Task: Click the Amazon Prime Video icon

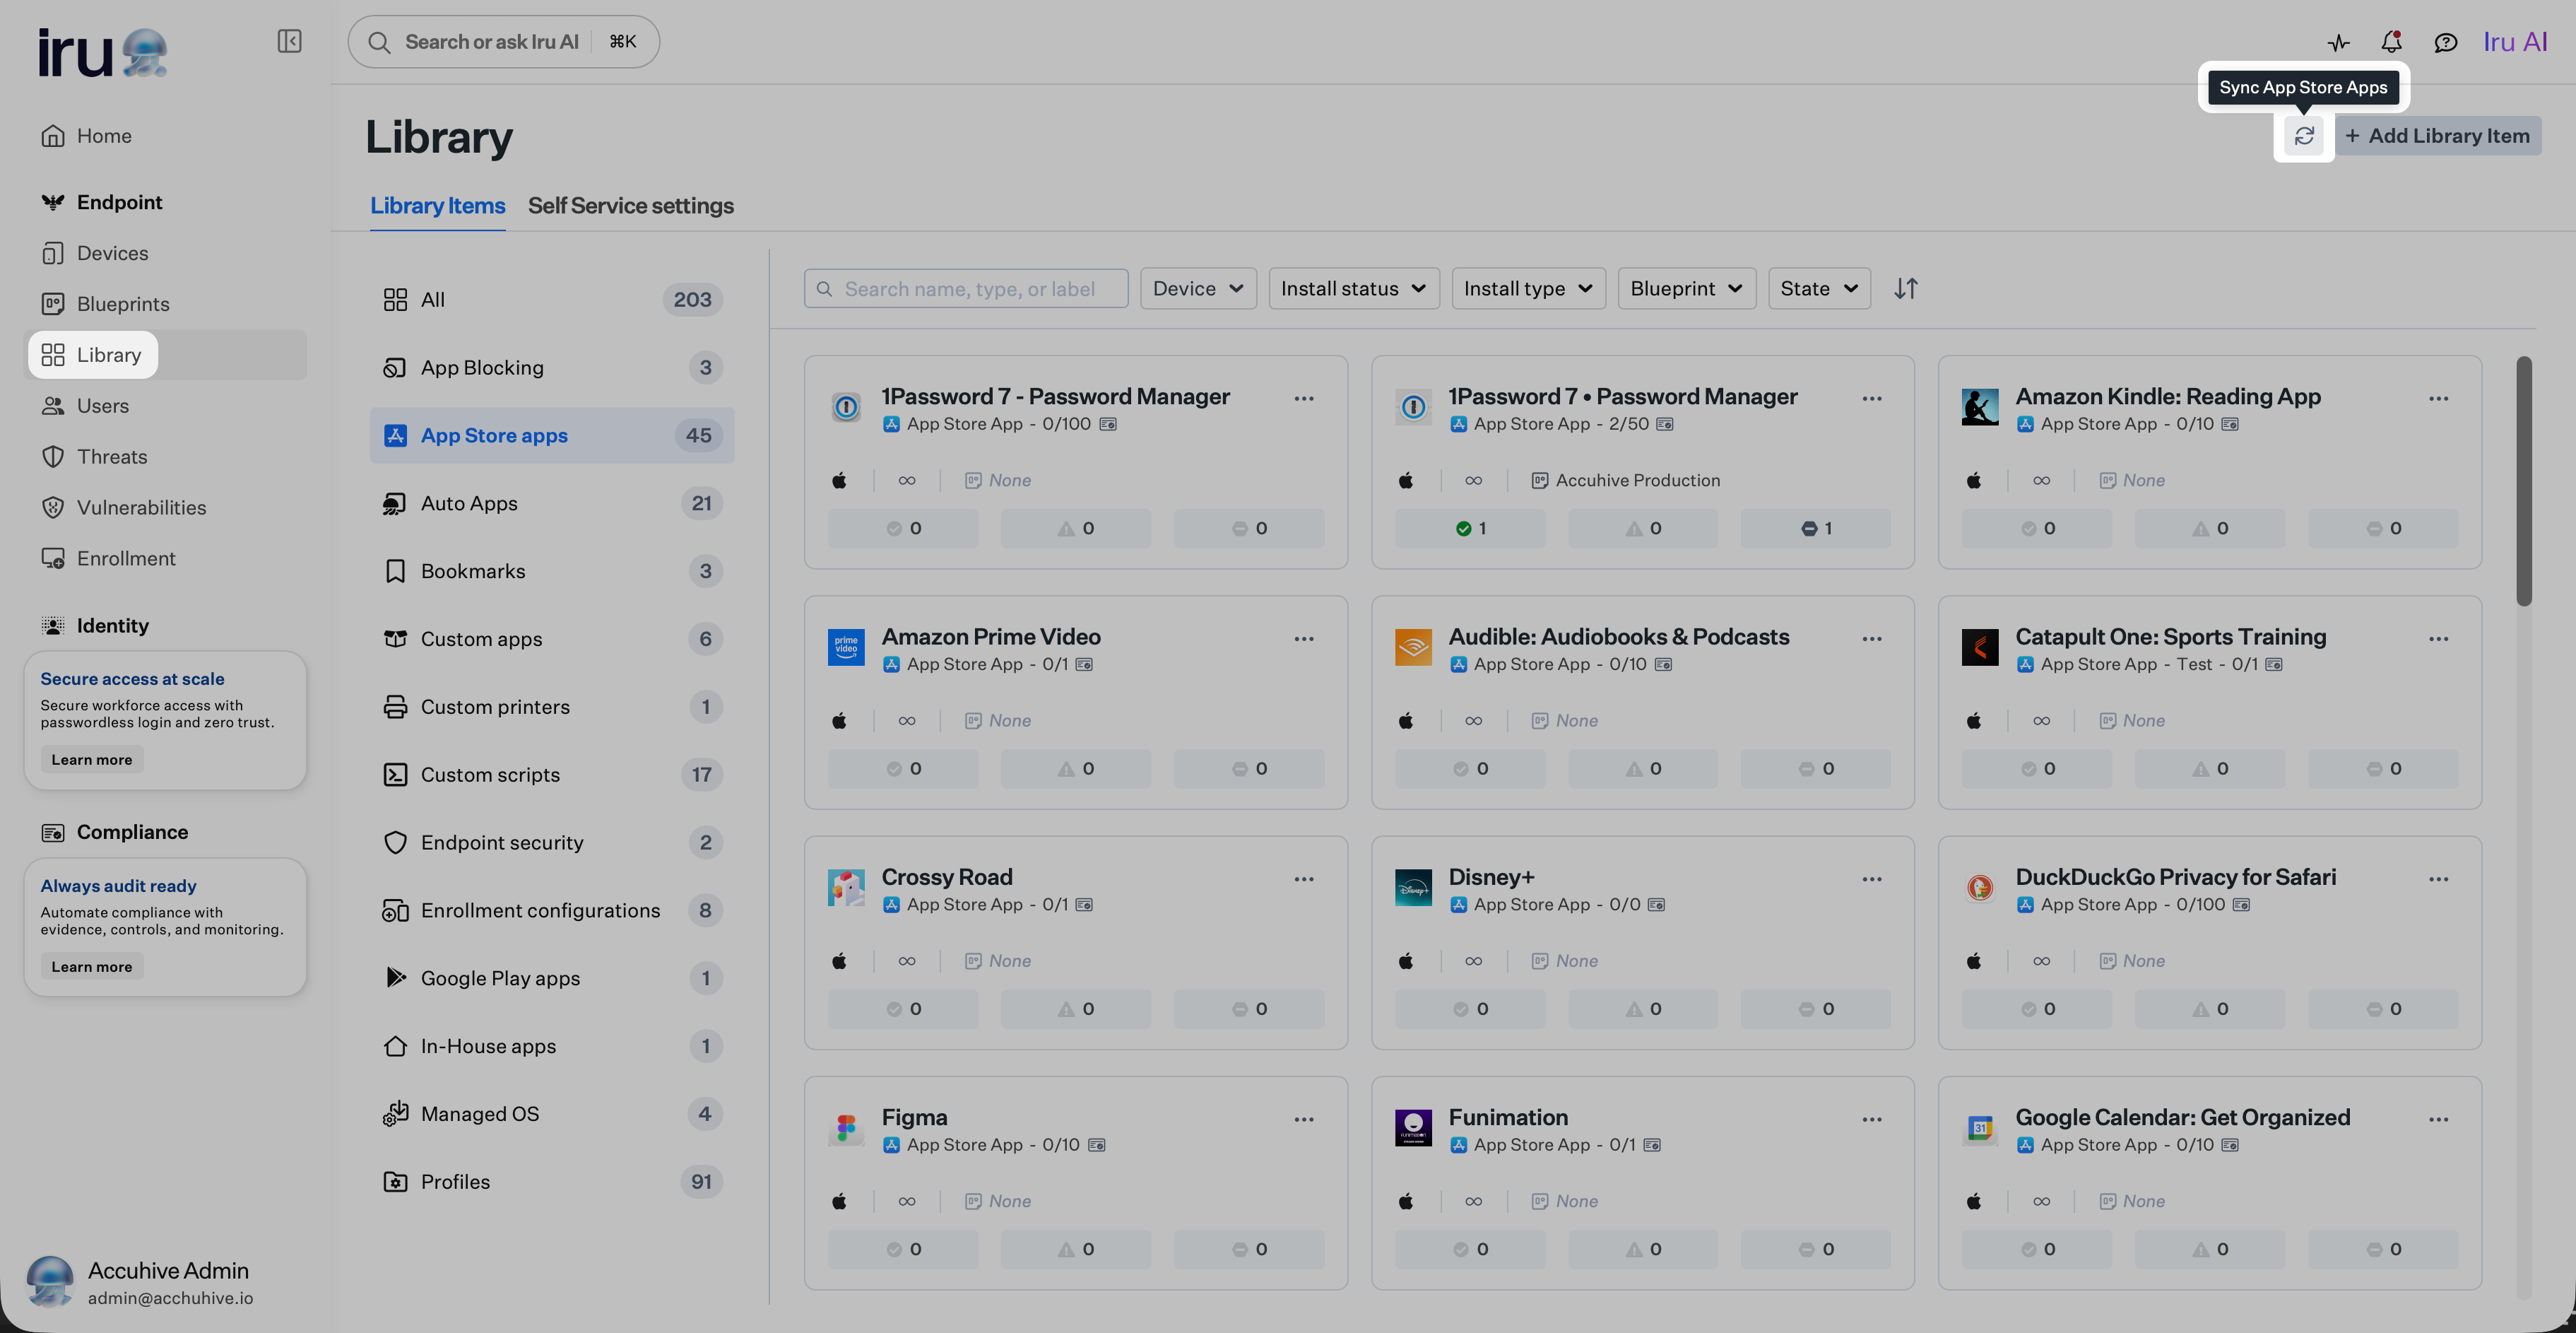Action: 846,647
